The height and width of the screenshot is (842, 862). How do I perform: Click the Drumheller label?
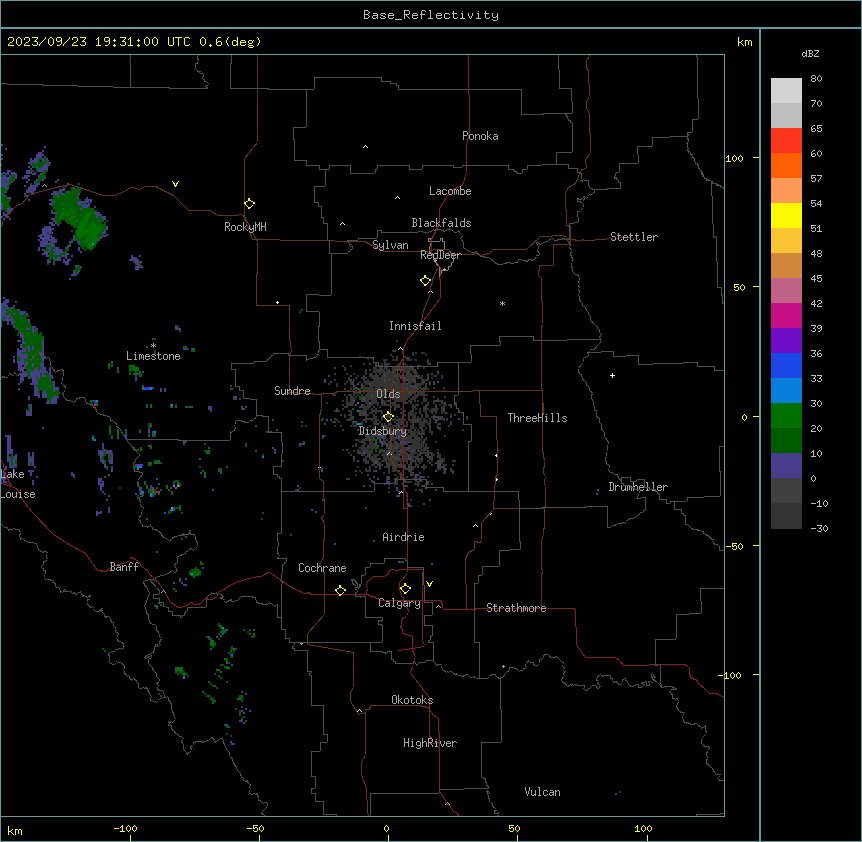point(638,487)
